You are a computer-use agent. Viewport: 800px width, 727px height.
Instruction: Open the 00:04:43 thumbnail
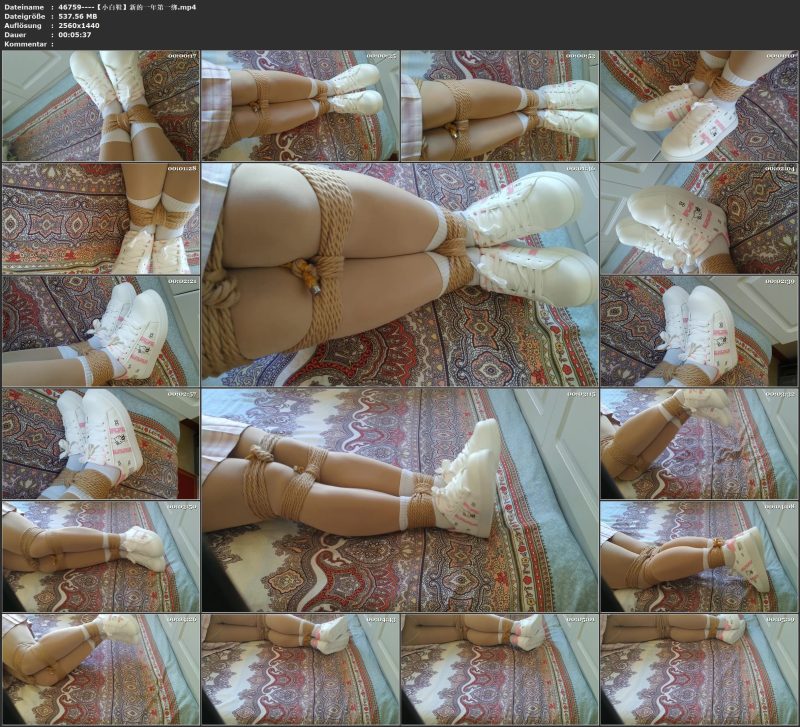coord(300,669)
